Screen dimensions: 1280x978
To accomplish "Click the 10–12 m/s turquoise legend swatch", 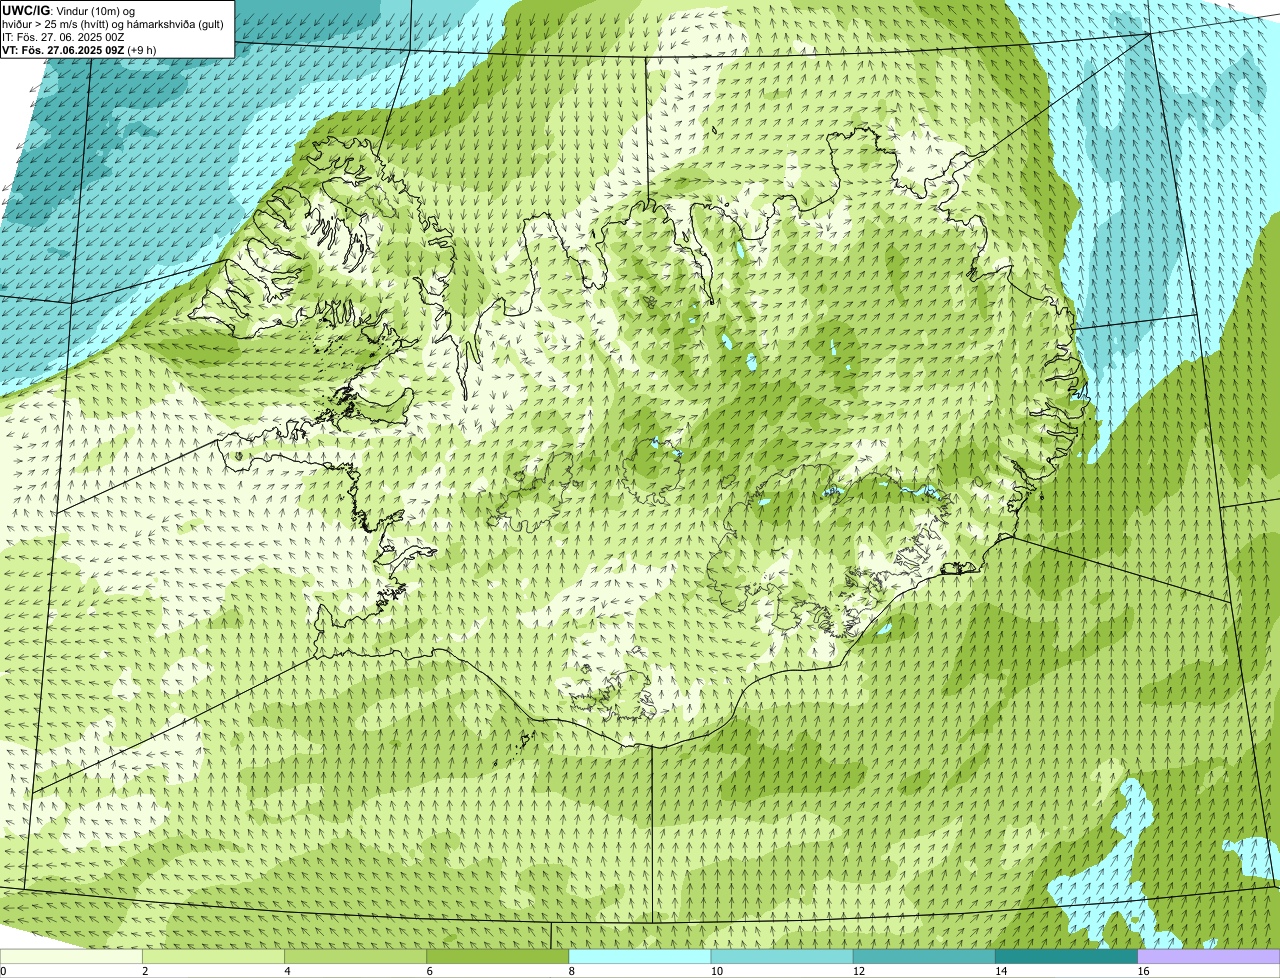I will pos(782,957).
